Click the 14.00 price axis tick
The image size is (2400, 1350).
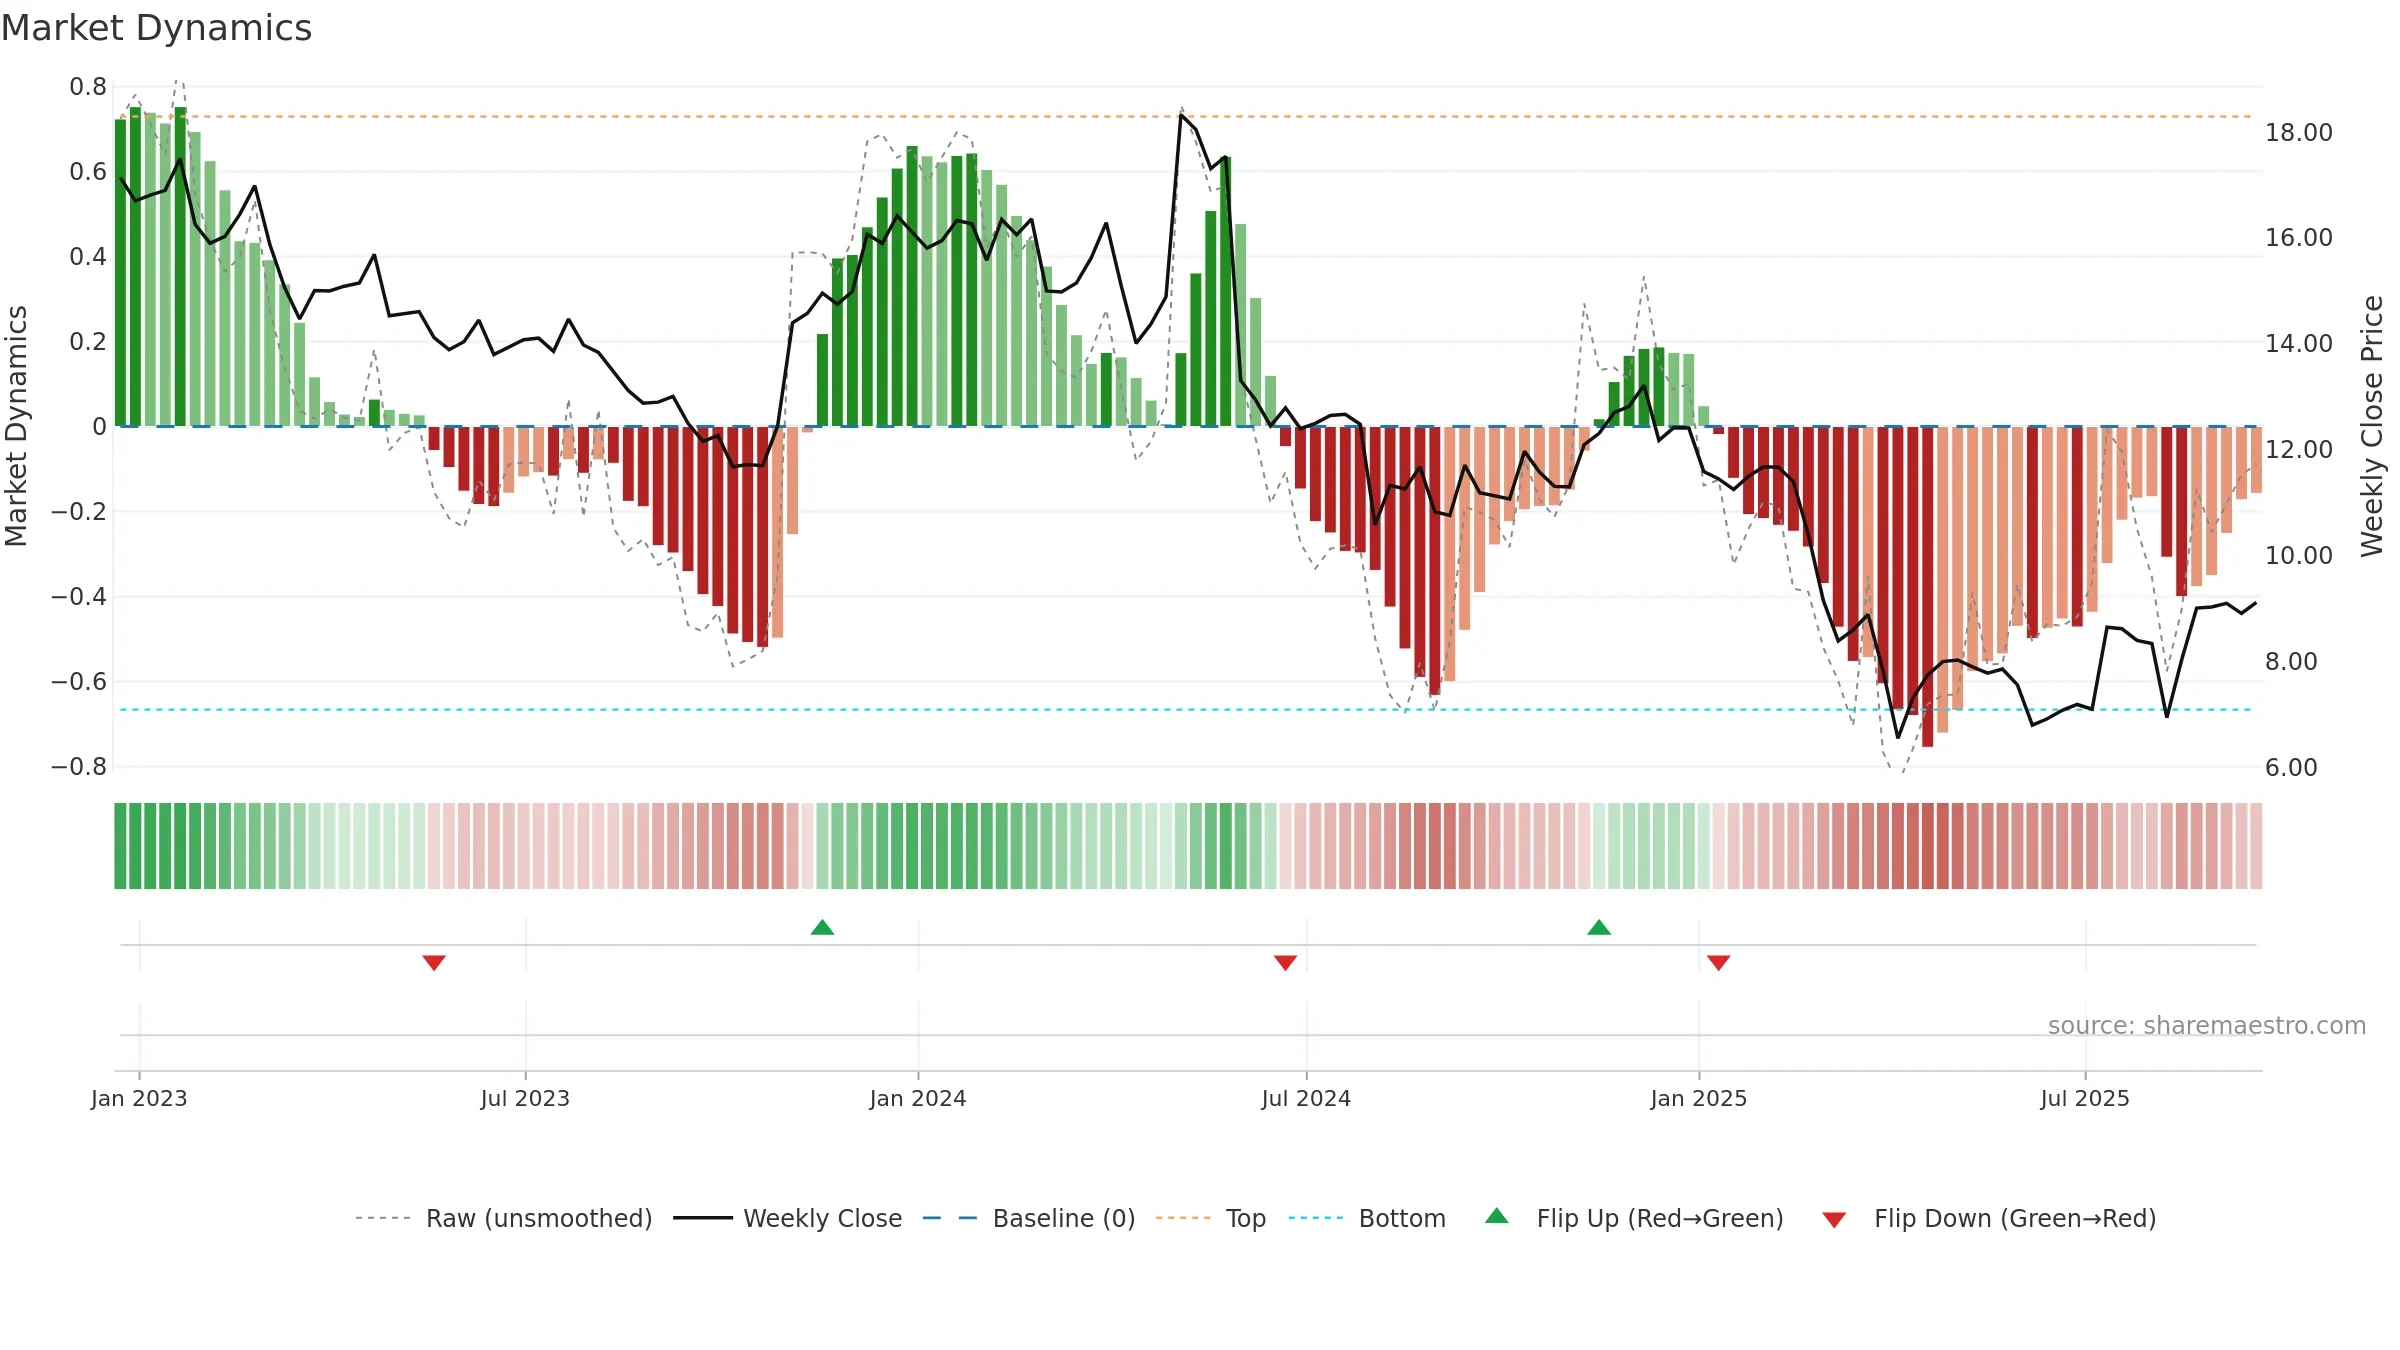[x=2299, y=344]
